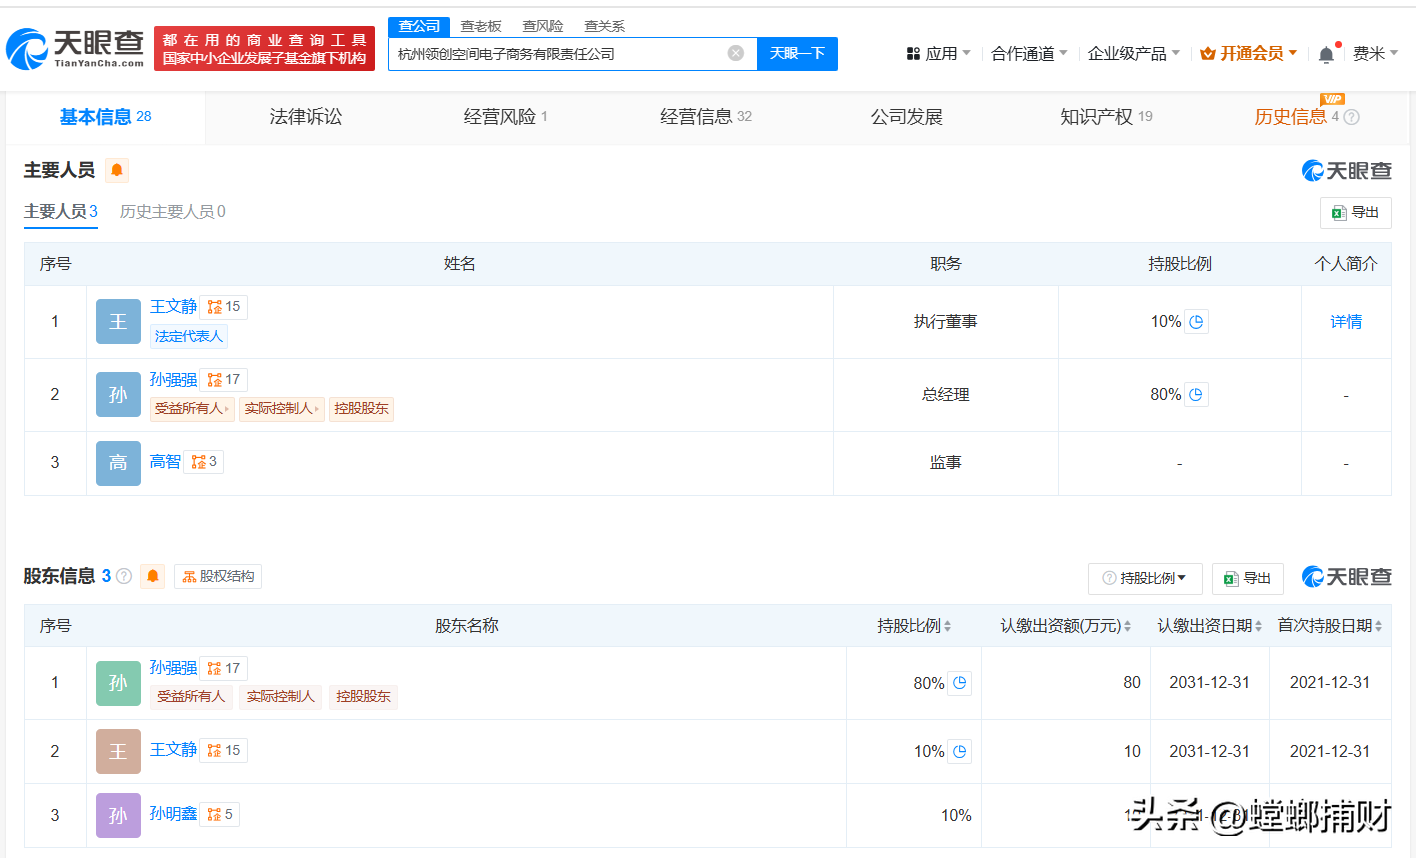The image size is (1416, 858).
Task: Click 受益所有人 tag in personnel table
Action: click(x=192, y=409)
